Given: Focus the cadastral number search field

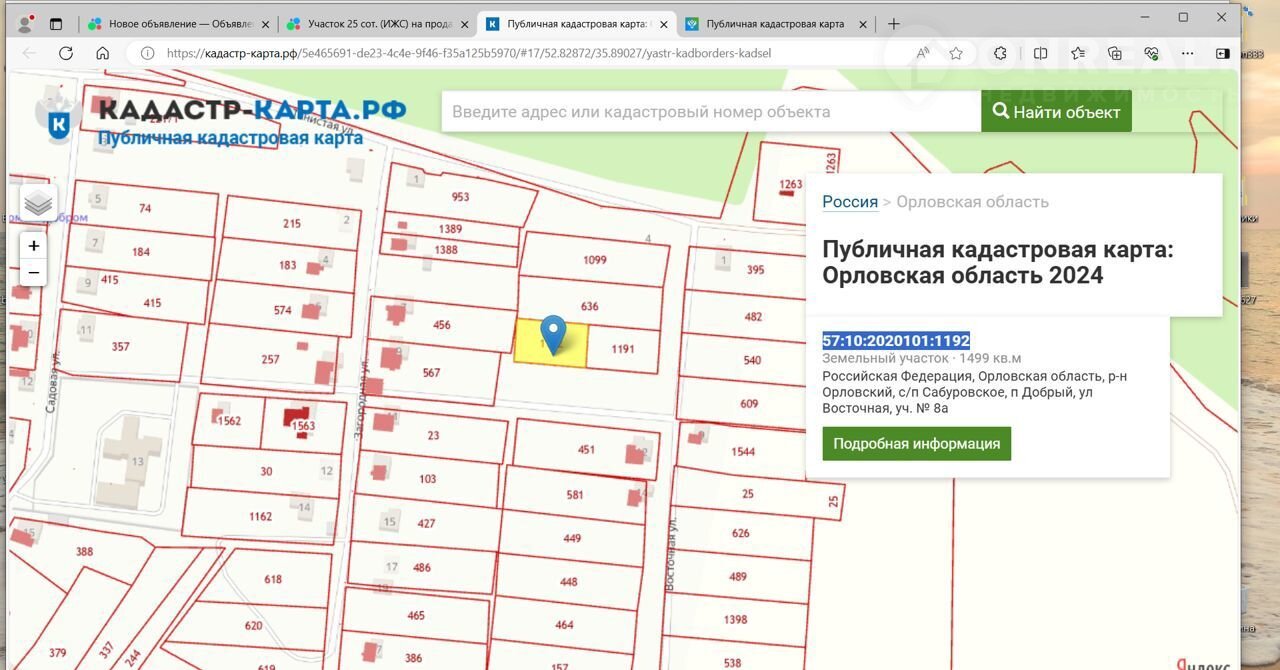Looking at the screenshot, I should click(x=710, y=112).
